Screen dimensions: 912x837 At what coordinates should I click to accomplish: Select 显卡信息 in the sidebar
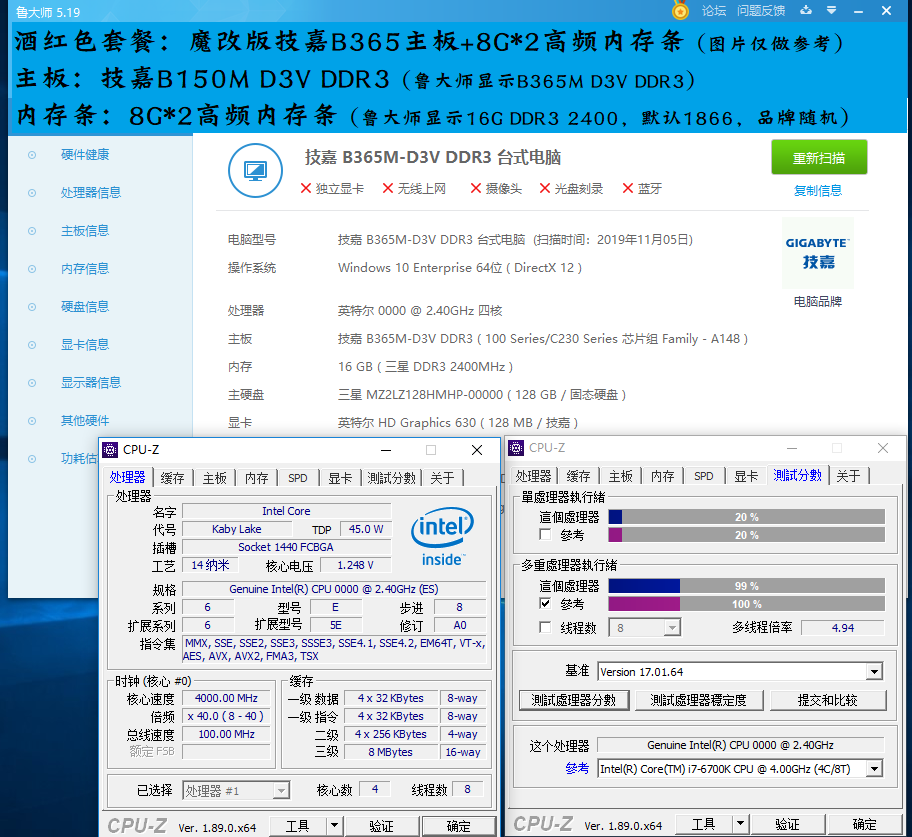[85, 345]
